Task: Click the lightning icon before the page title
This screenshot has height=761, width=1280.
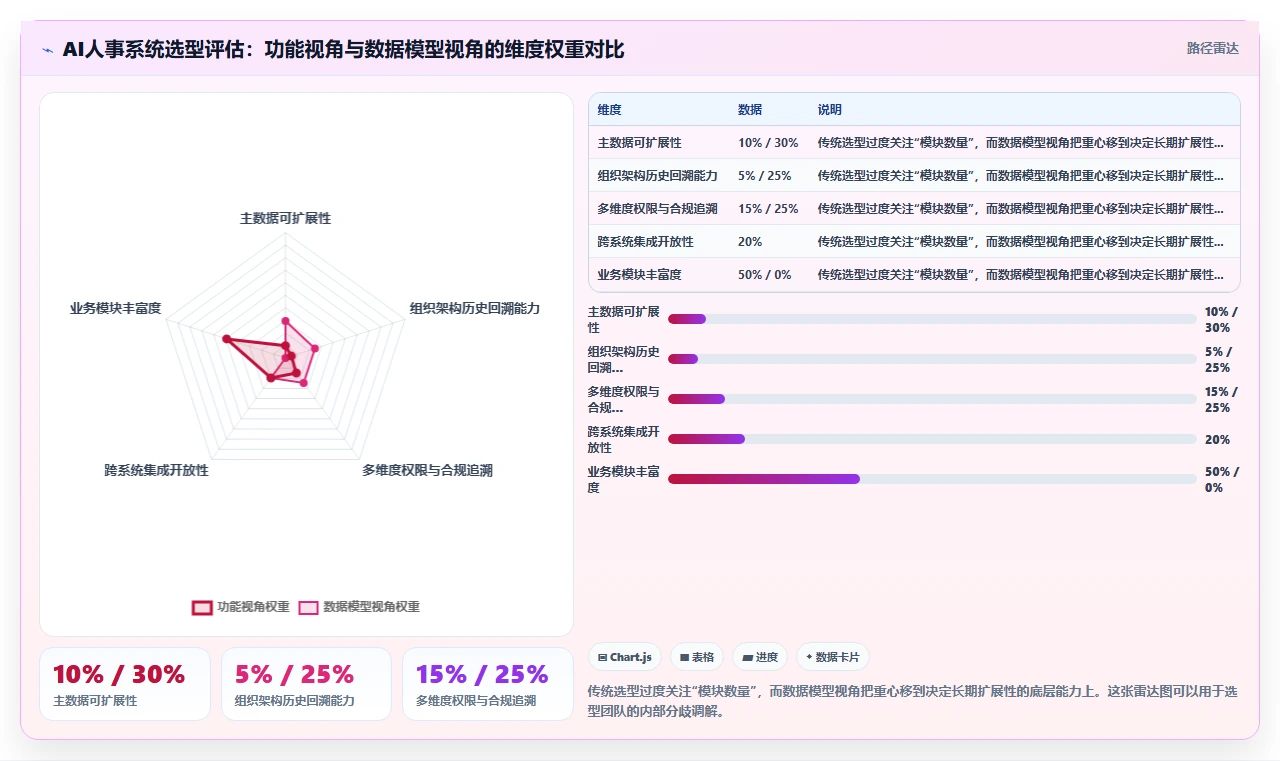Action: click(x=47, y=50)
